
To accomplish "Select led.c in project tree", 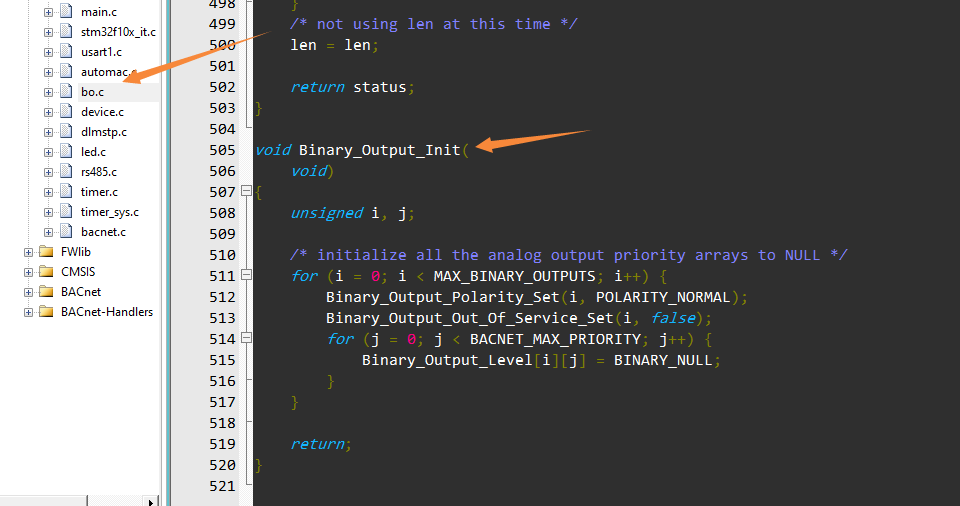I will point(93,152).
